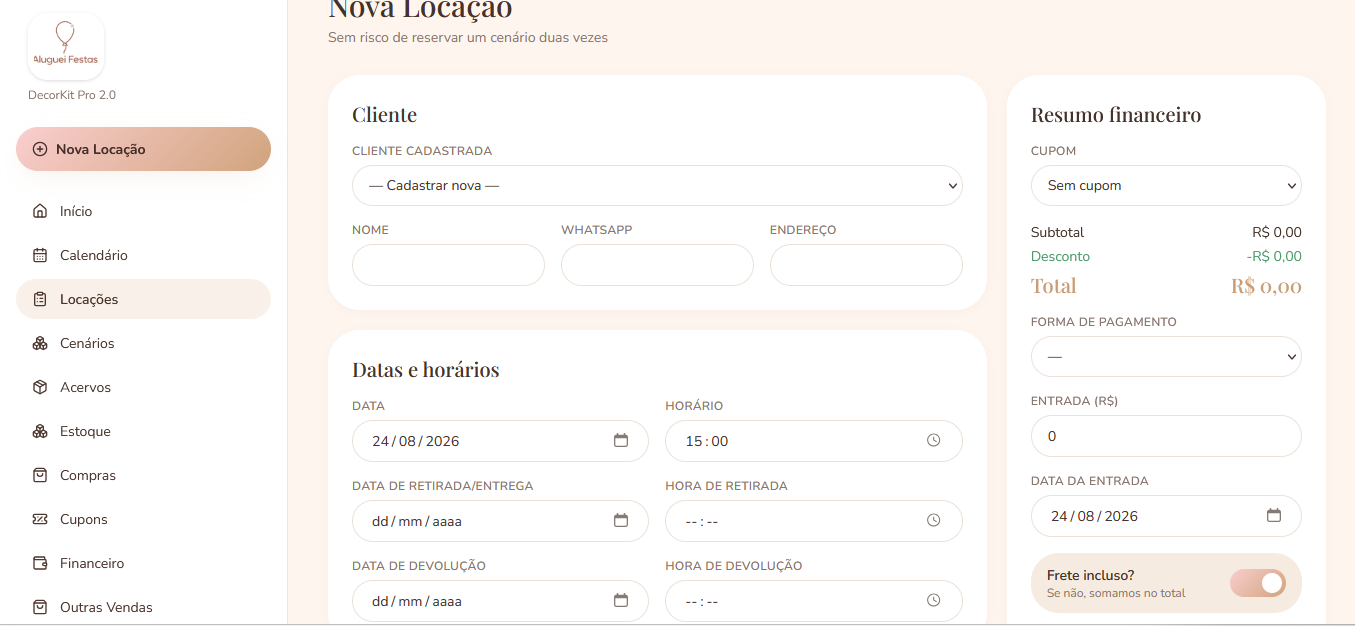Navigate to Estoque in the sidebar
Image resolution: width=1355 pixels, height=626 pixels.
click(143, 431)
